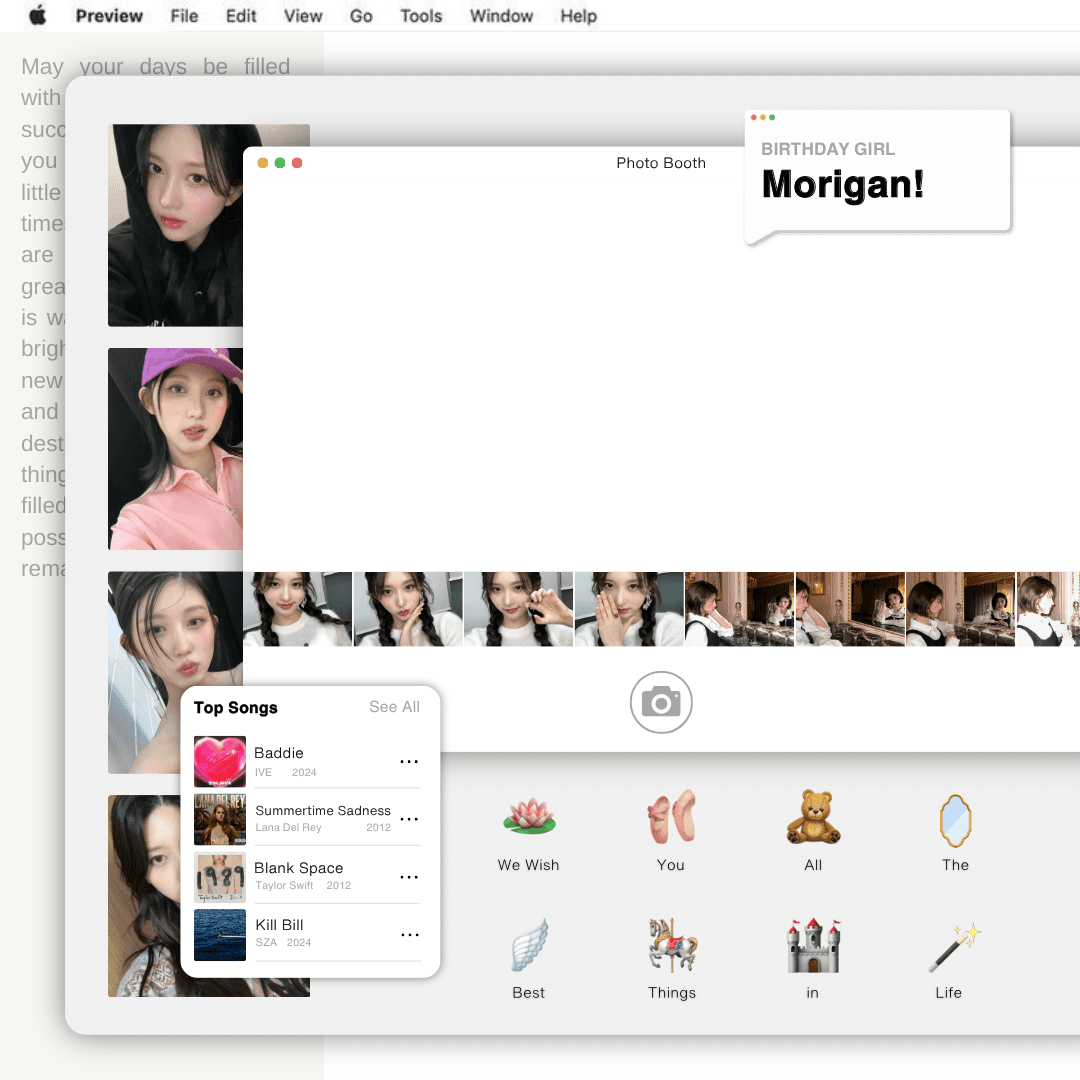The image size is (1080, 1080).
Task: Select the Kill Bill album cover
Action: 220,935
